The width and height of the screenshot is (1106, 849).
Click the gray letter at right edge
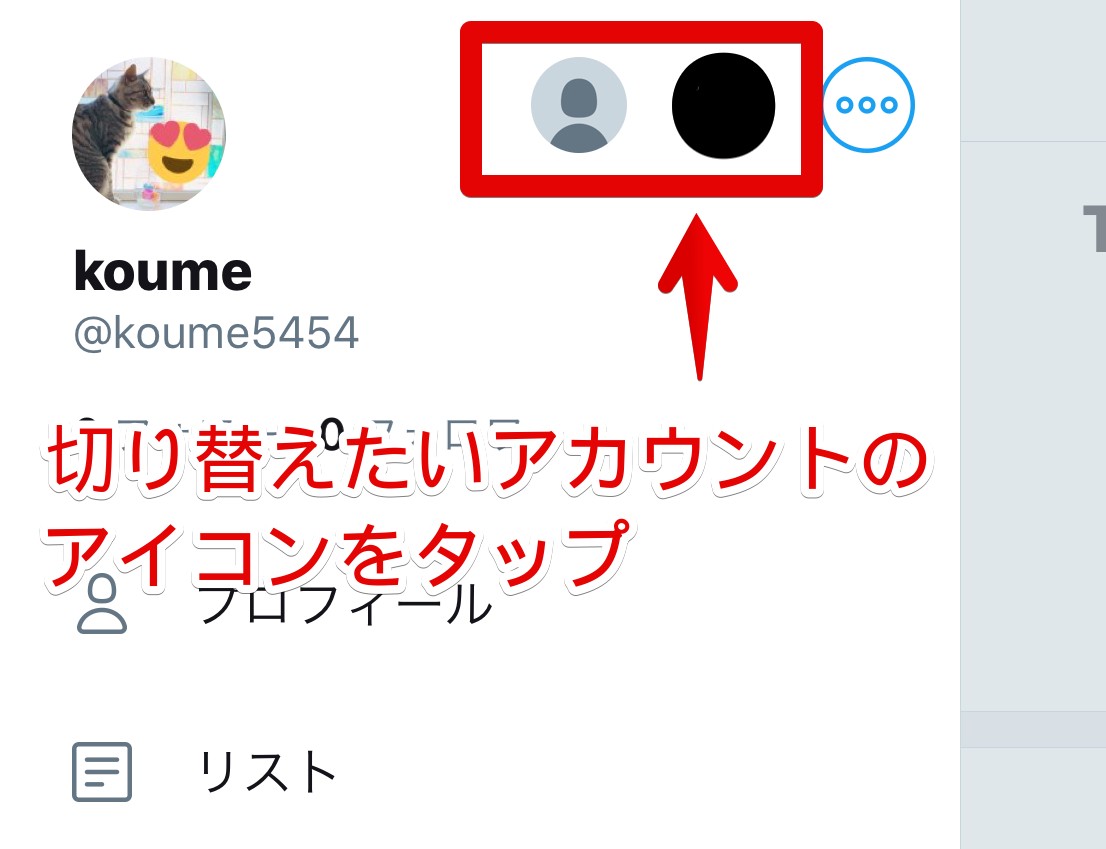point(1094,228)
